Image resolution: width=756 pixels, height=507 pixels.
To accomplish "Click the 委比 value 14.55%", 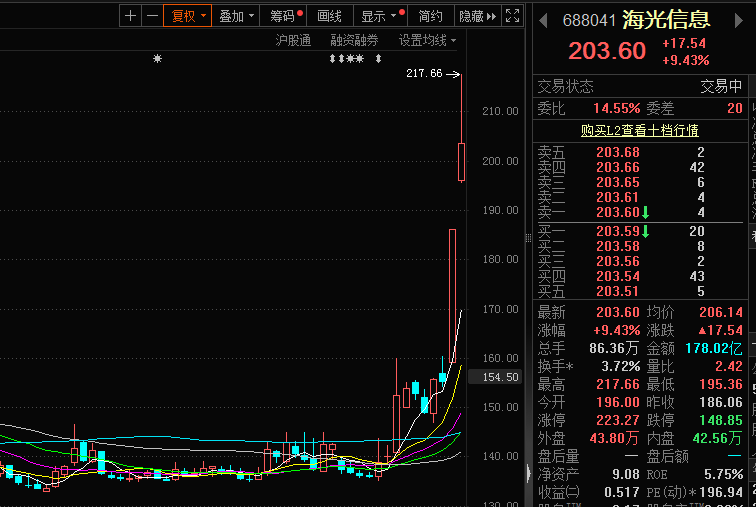I will pos(617,108).
